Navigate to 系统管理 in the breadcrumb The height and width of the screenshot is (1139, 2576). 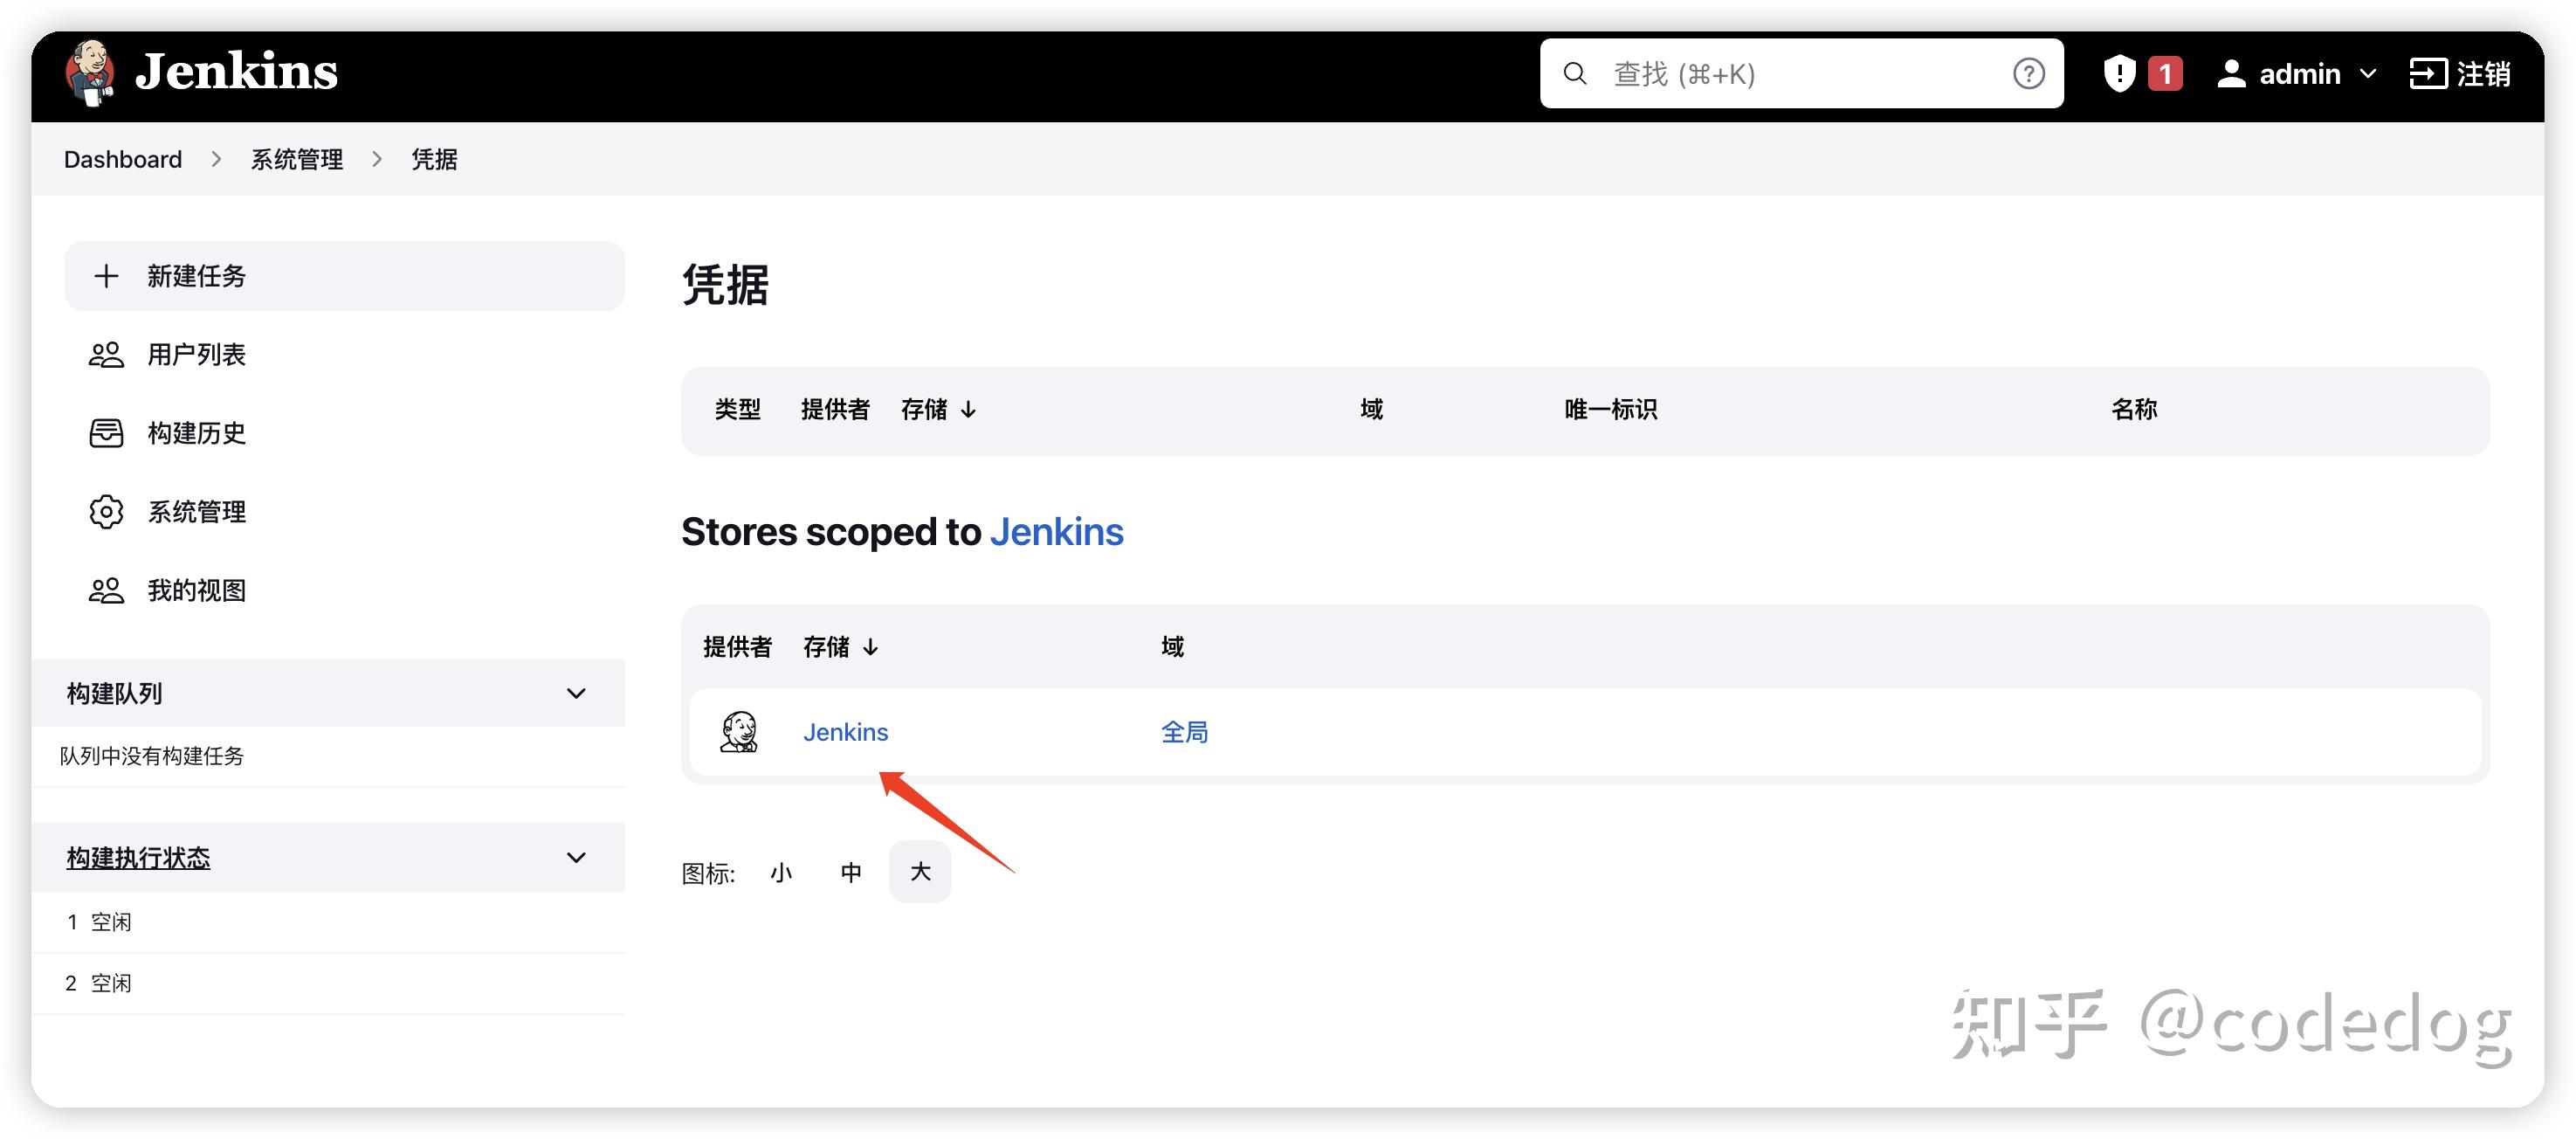pos(296,159)
